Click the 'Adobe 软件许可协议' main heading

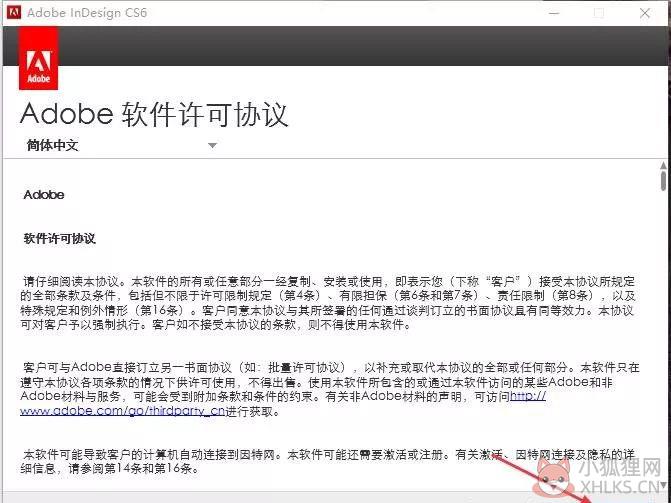click(x=154, y=114)
